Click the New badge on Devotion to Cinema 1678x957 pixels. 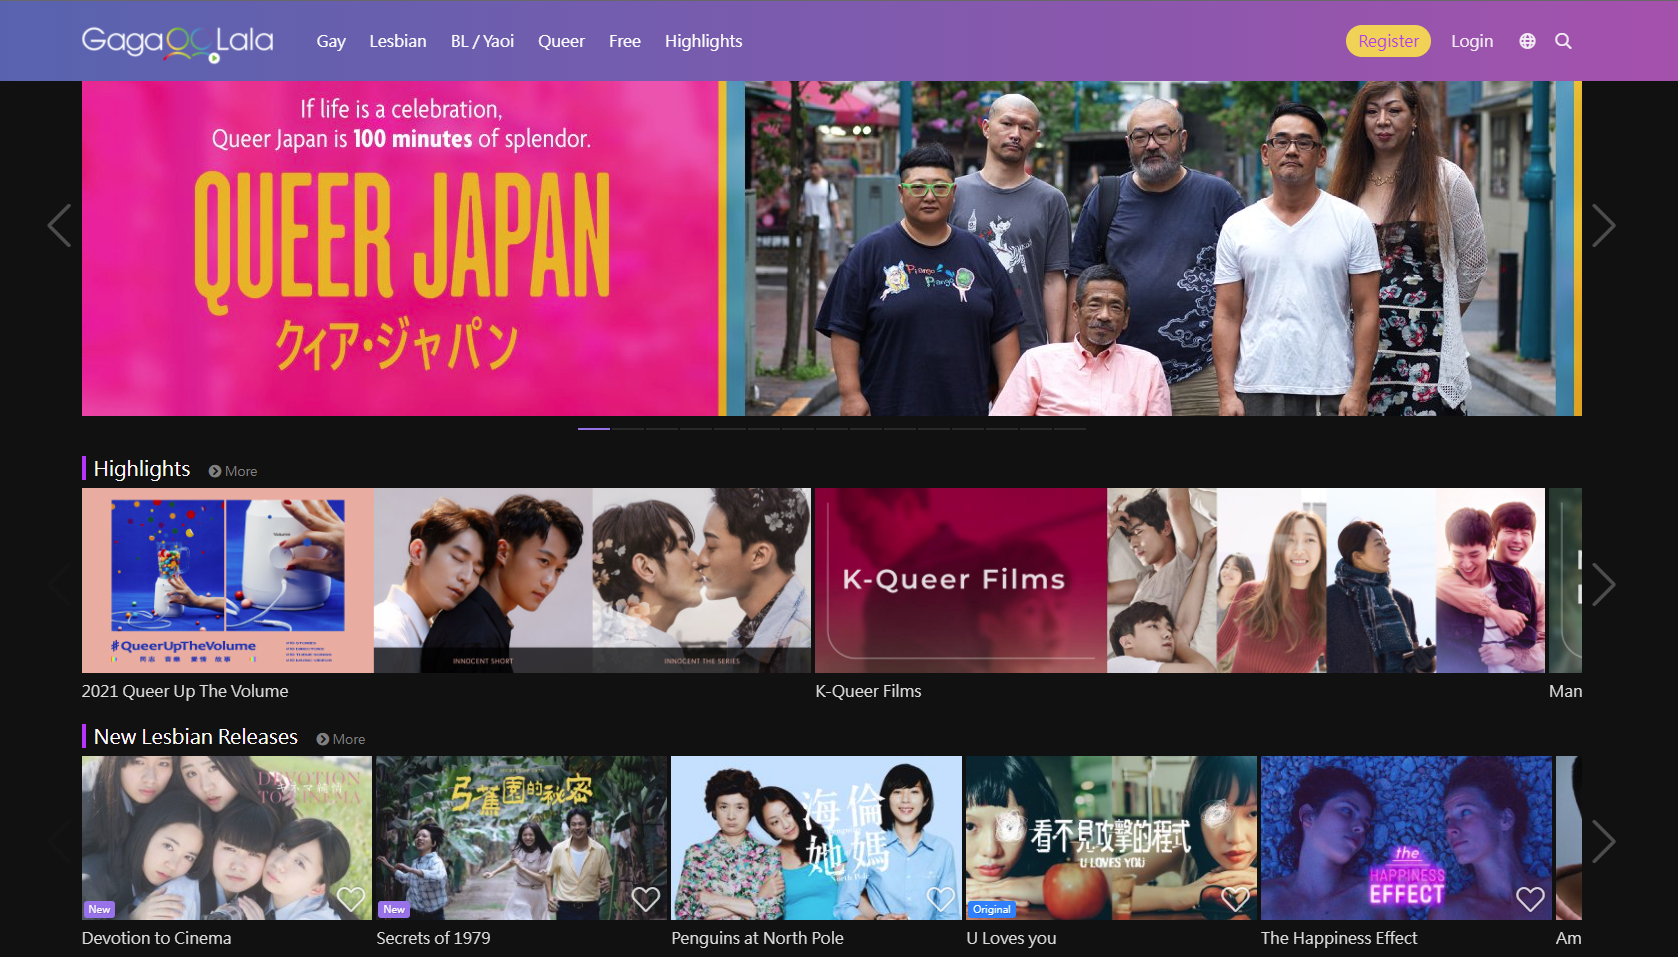(x=99, y=909)
